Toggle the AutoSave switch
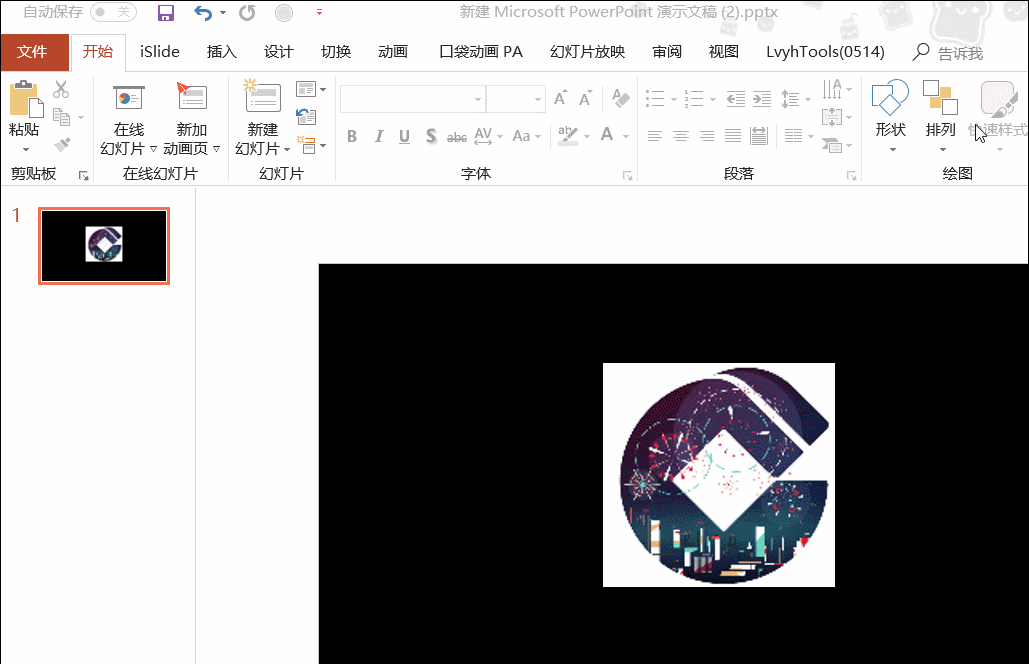Screen dimensions: 1029x664 pyautogui.click(x=112, y=12)
